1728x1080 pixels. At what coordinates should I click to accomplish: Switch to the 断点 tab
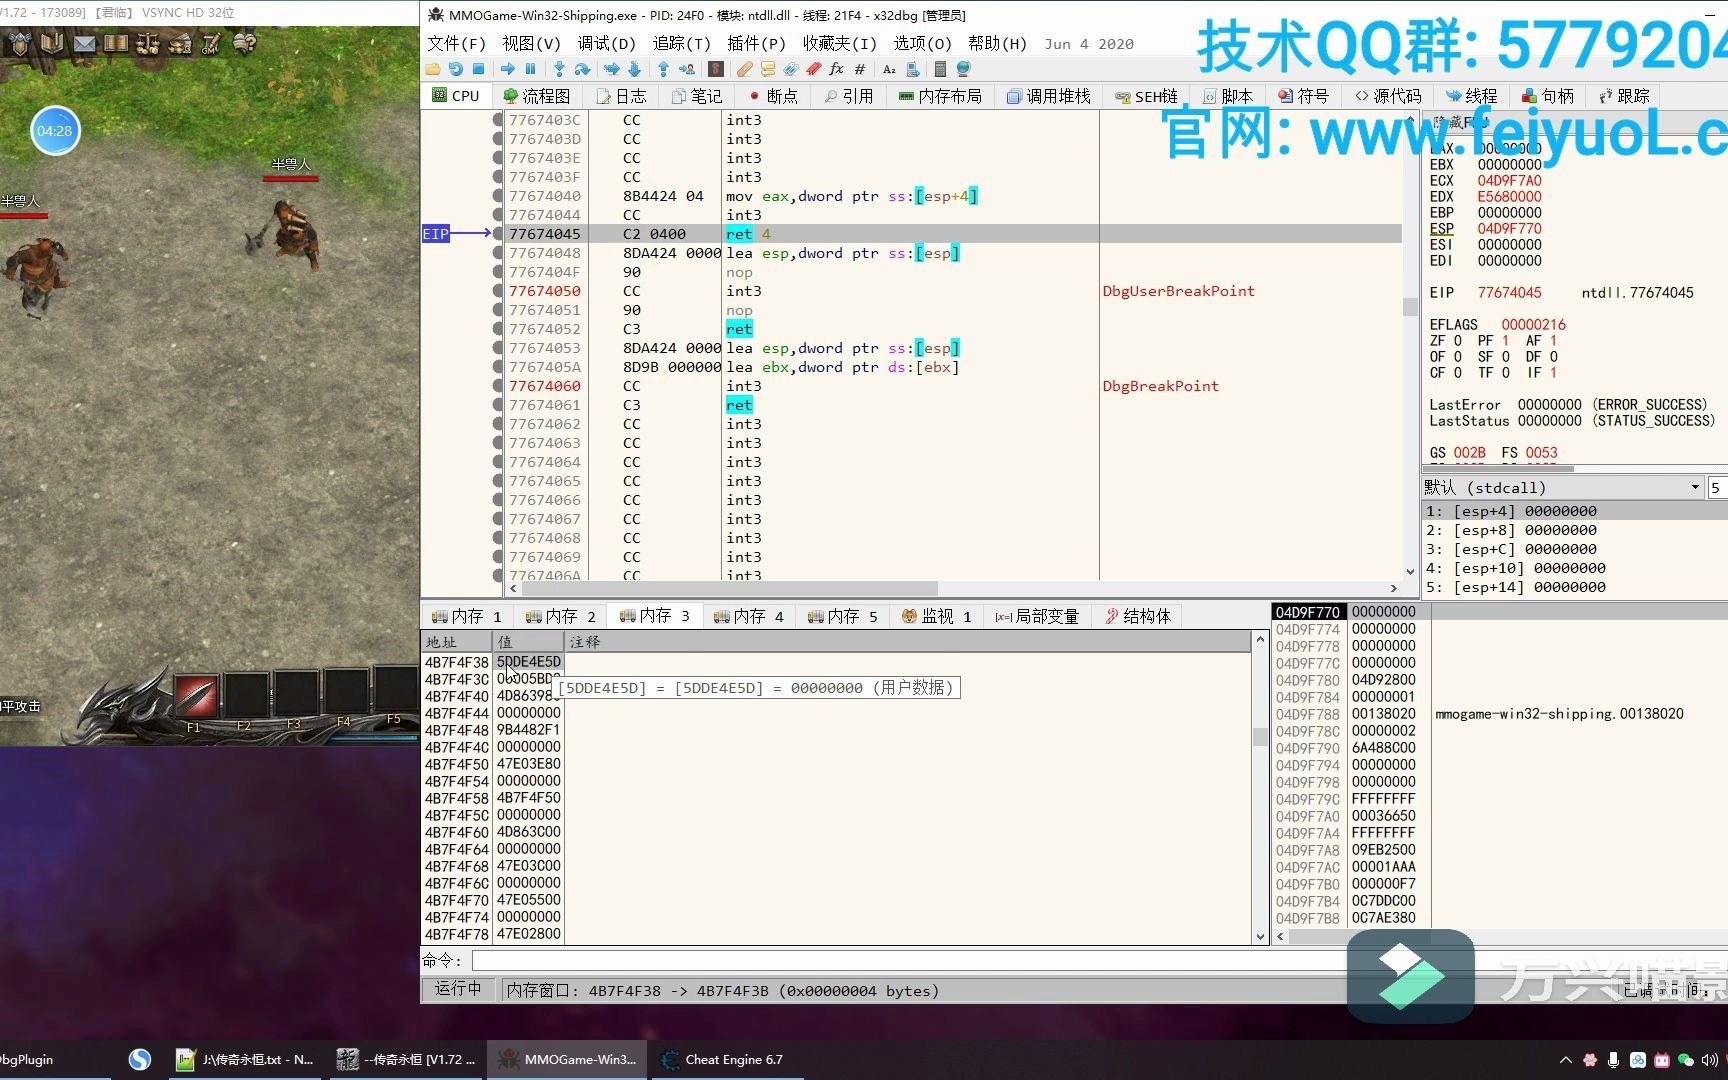coord(773,96)
